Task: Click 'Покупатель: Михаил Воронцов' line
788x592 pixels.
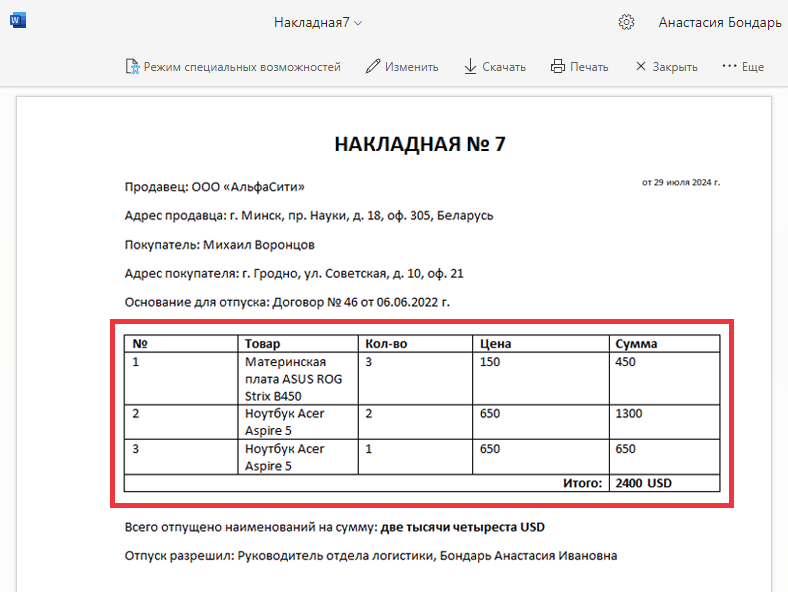Action: [220, 245]
